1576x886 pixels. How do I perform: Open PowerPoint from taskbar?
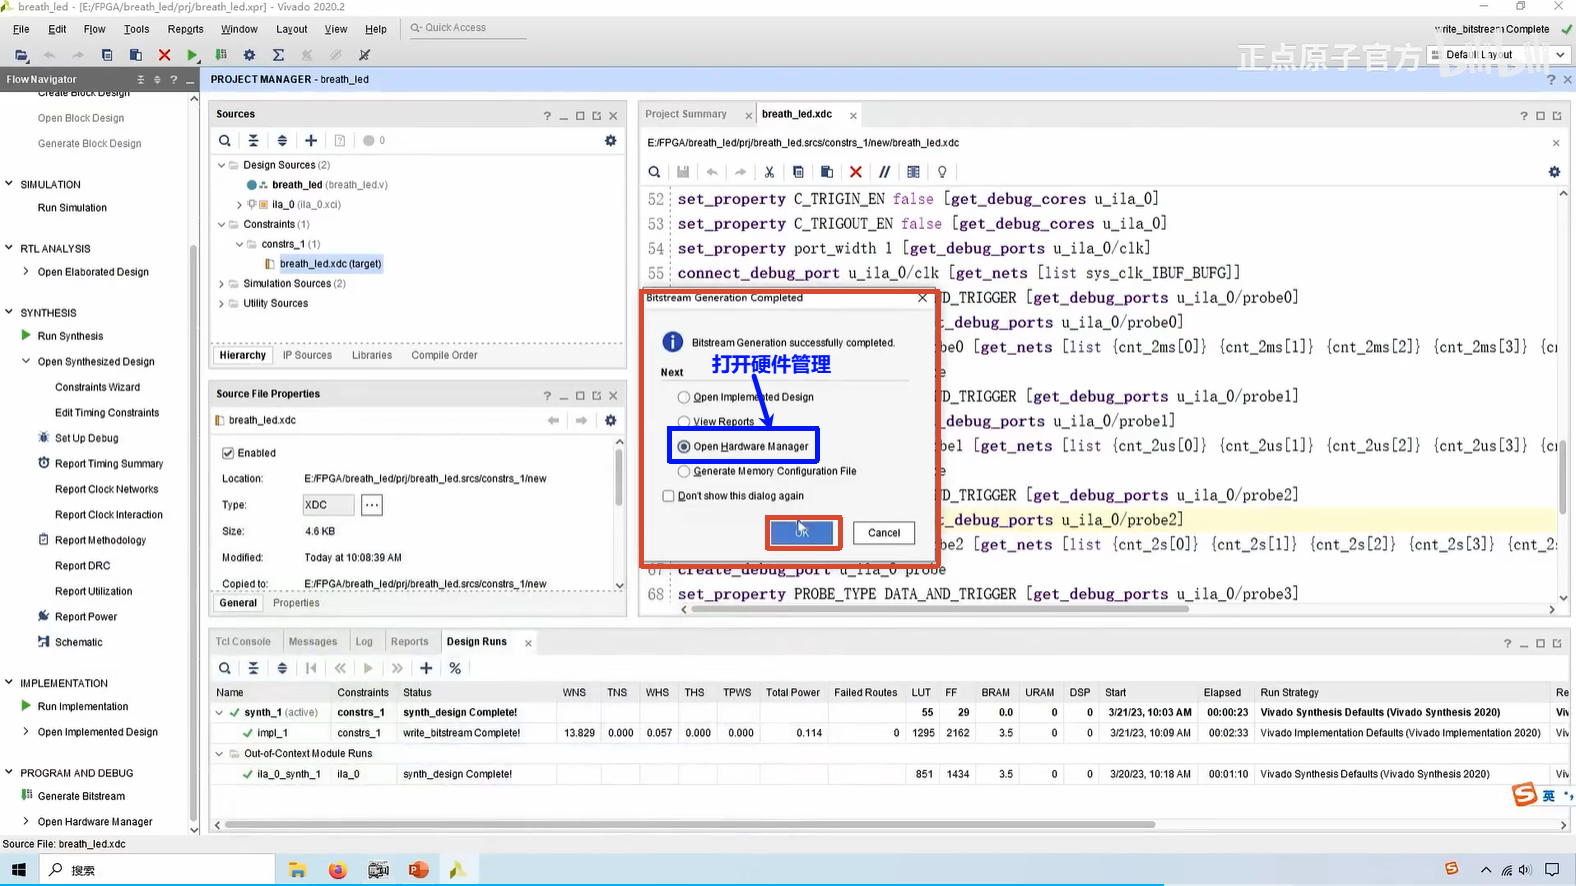point(418,870)
